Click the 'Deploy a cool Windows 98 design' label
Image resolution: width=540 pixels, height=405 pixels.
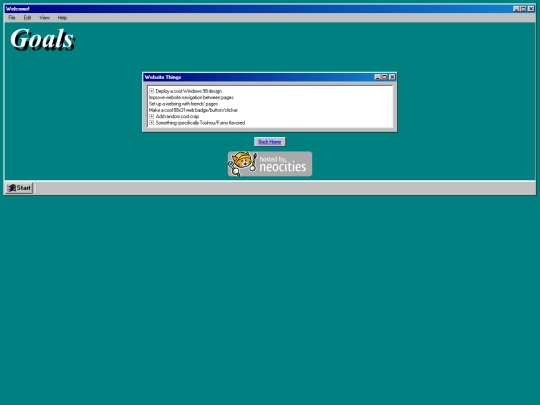point(189,91)
